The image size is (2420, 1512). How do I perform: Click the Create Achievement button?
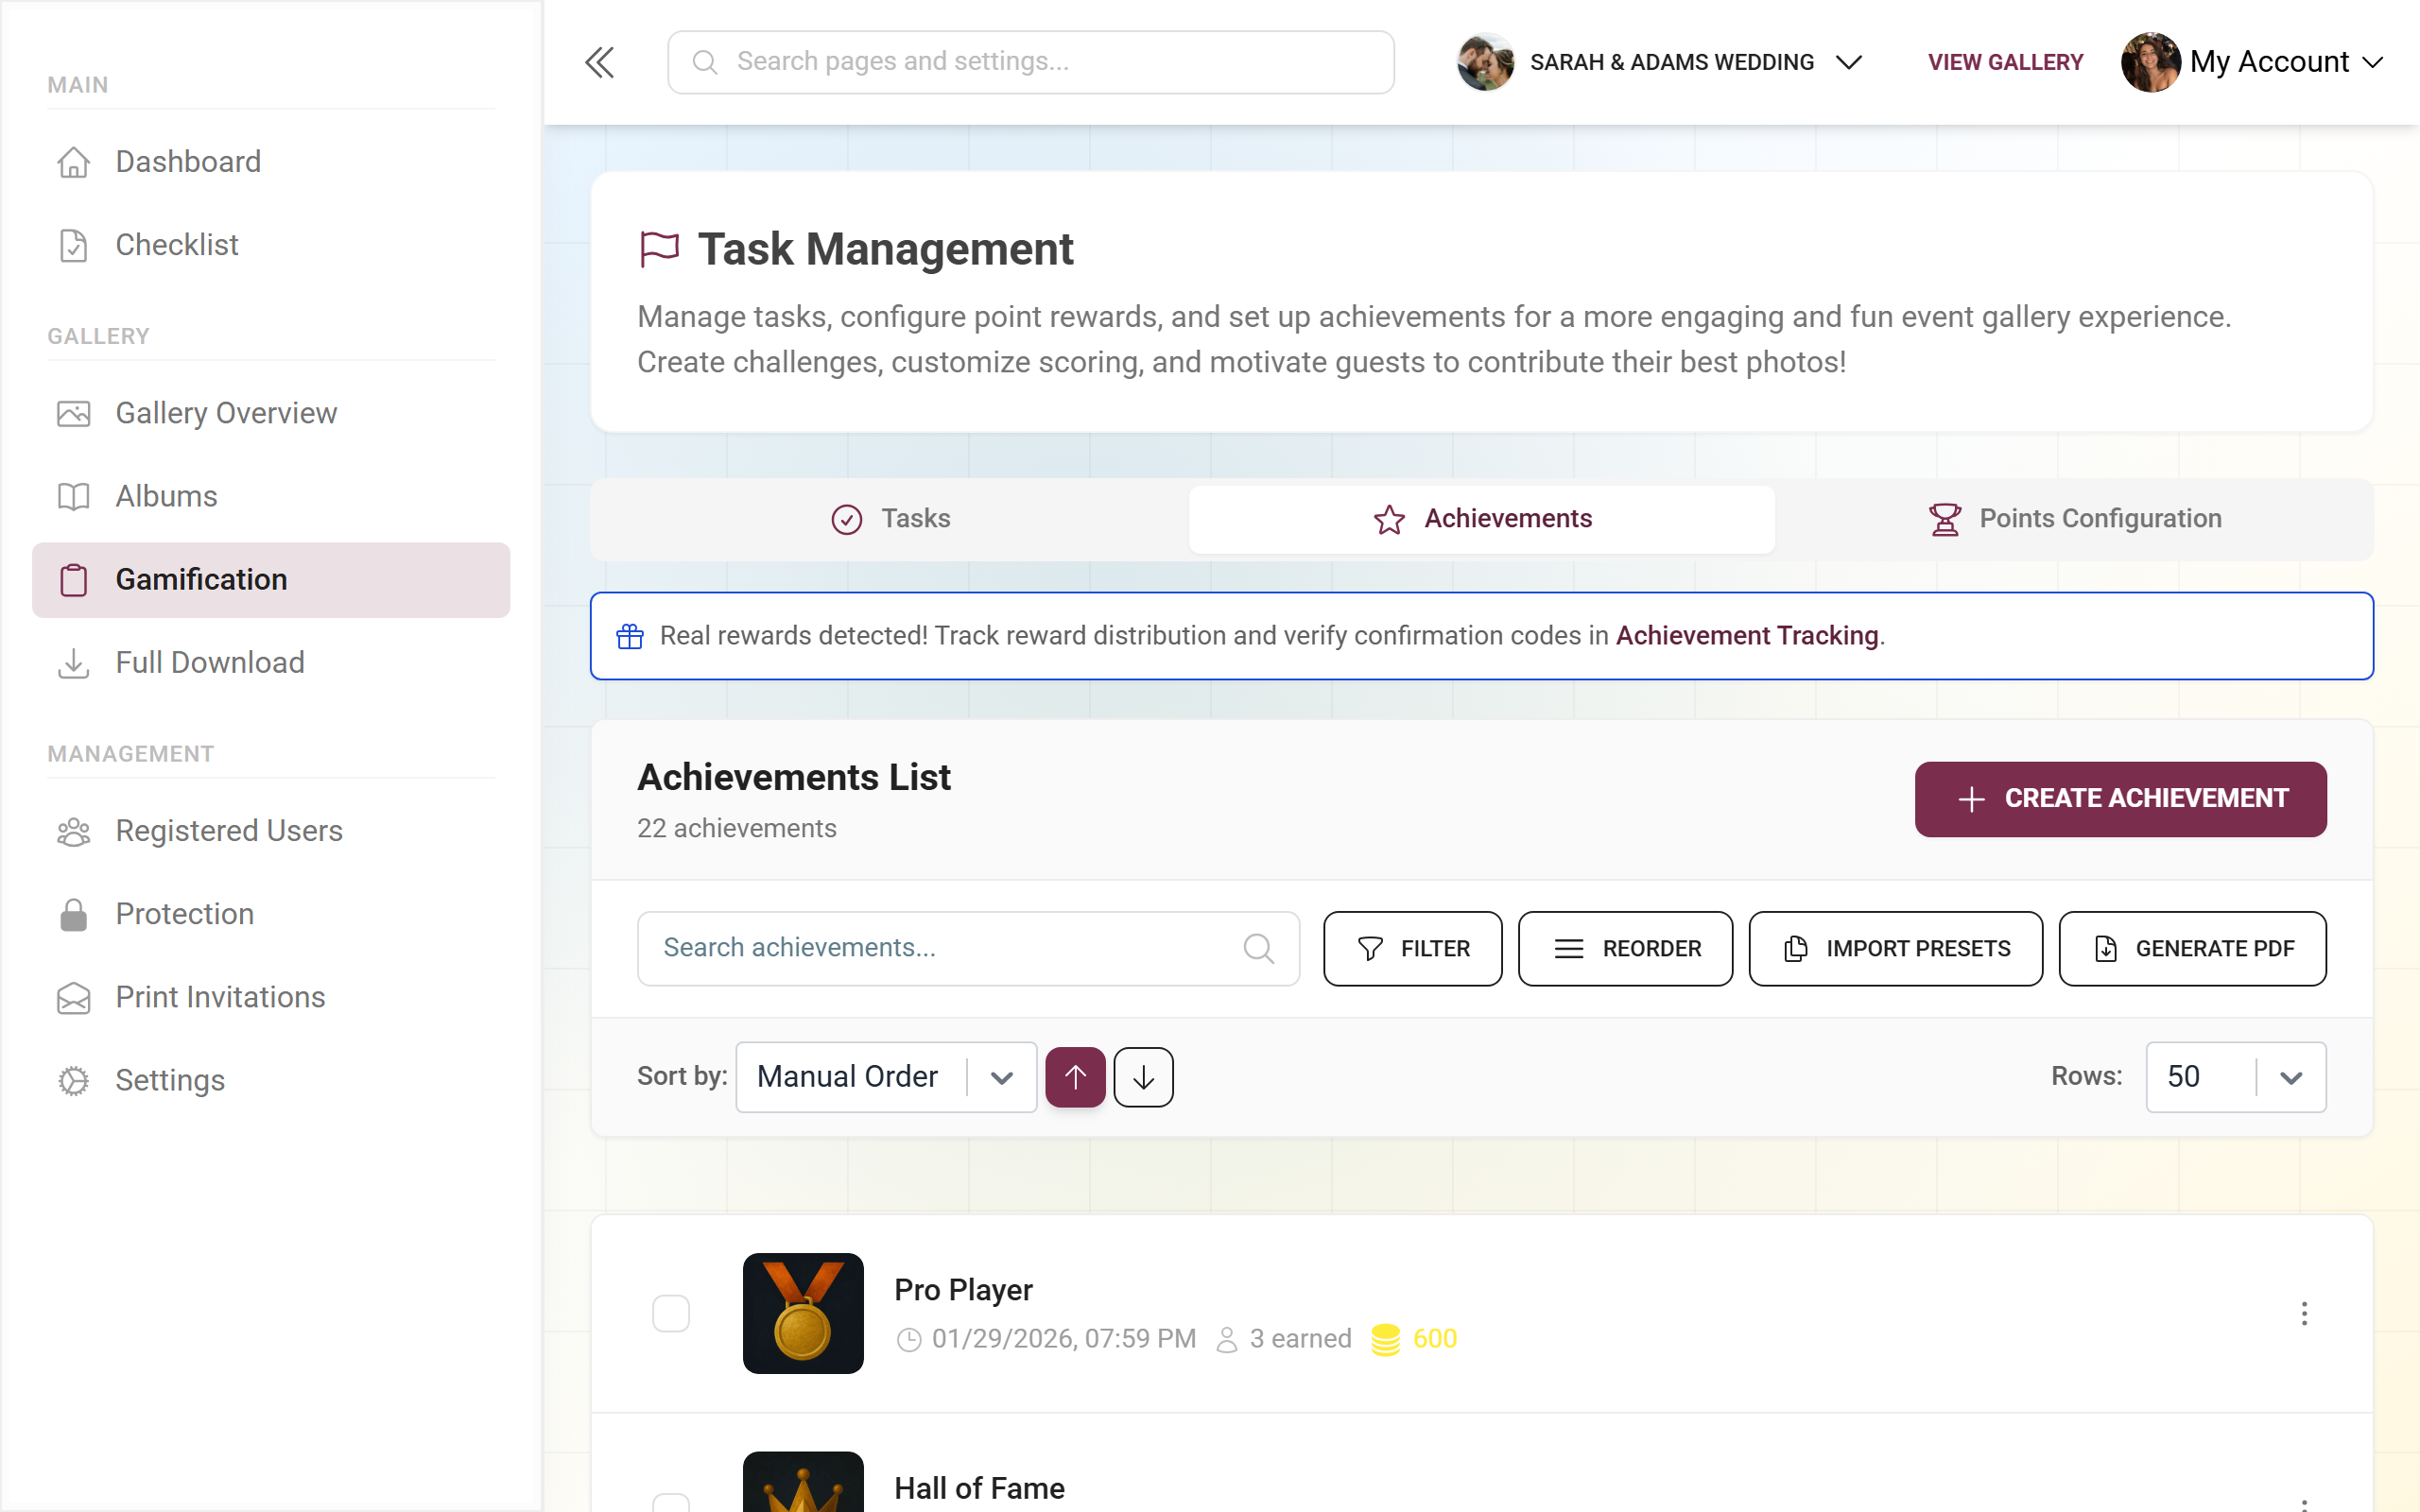(2120, 799)
